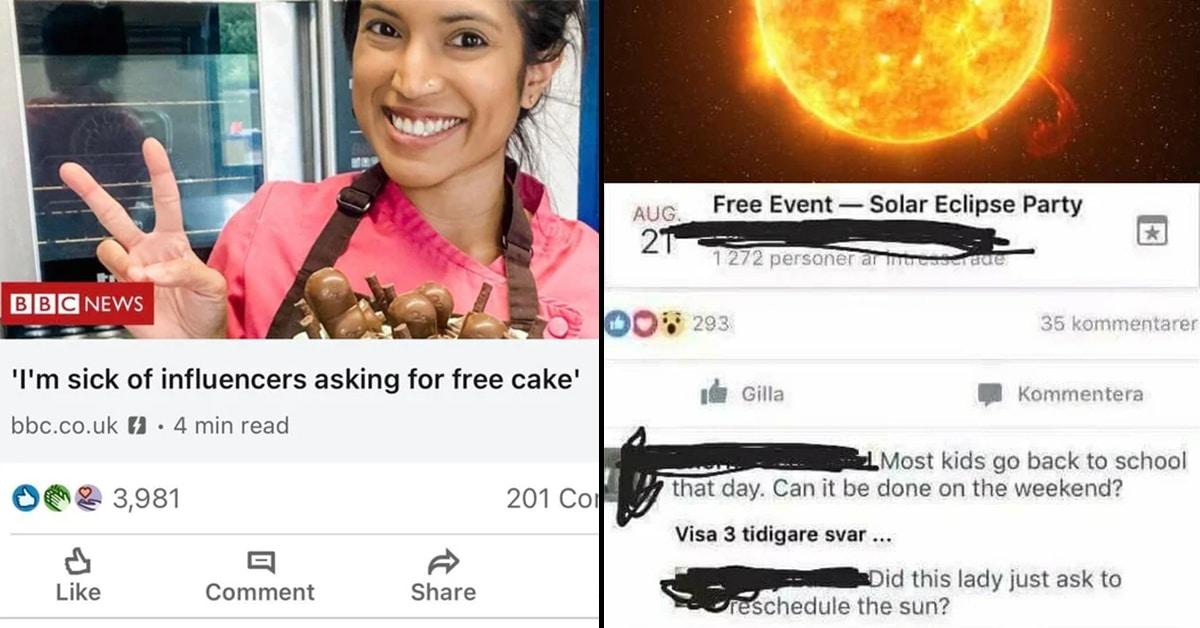Click the Facebook wow reaction emoji

[672, 324]
